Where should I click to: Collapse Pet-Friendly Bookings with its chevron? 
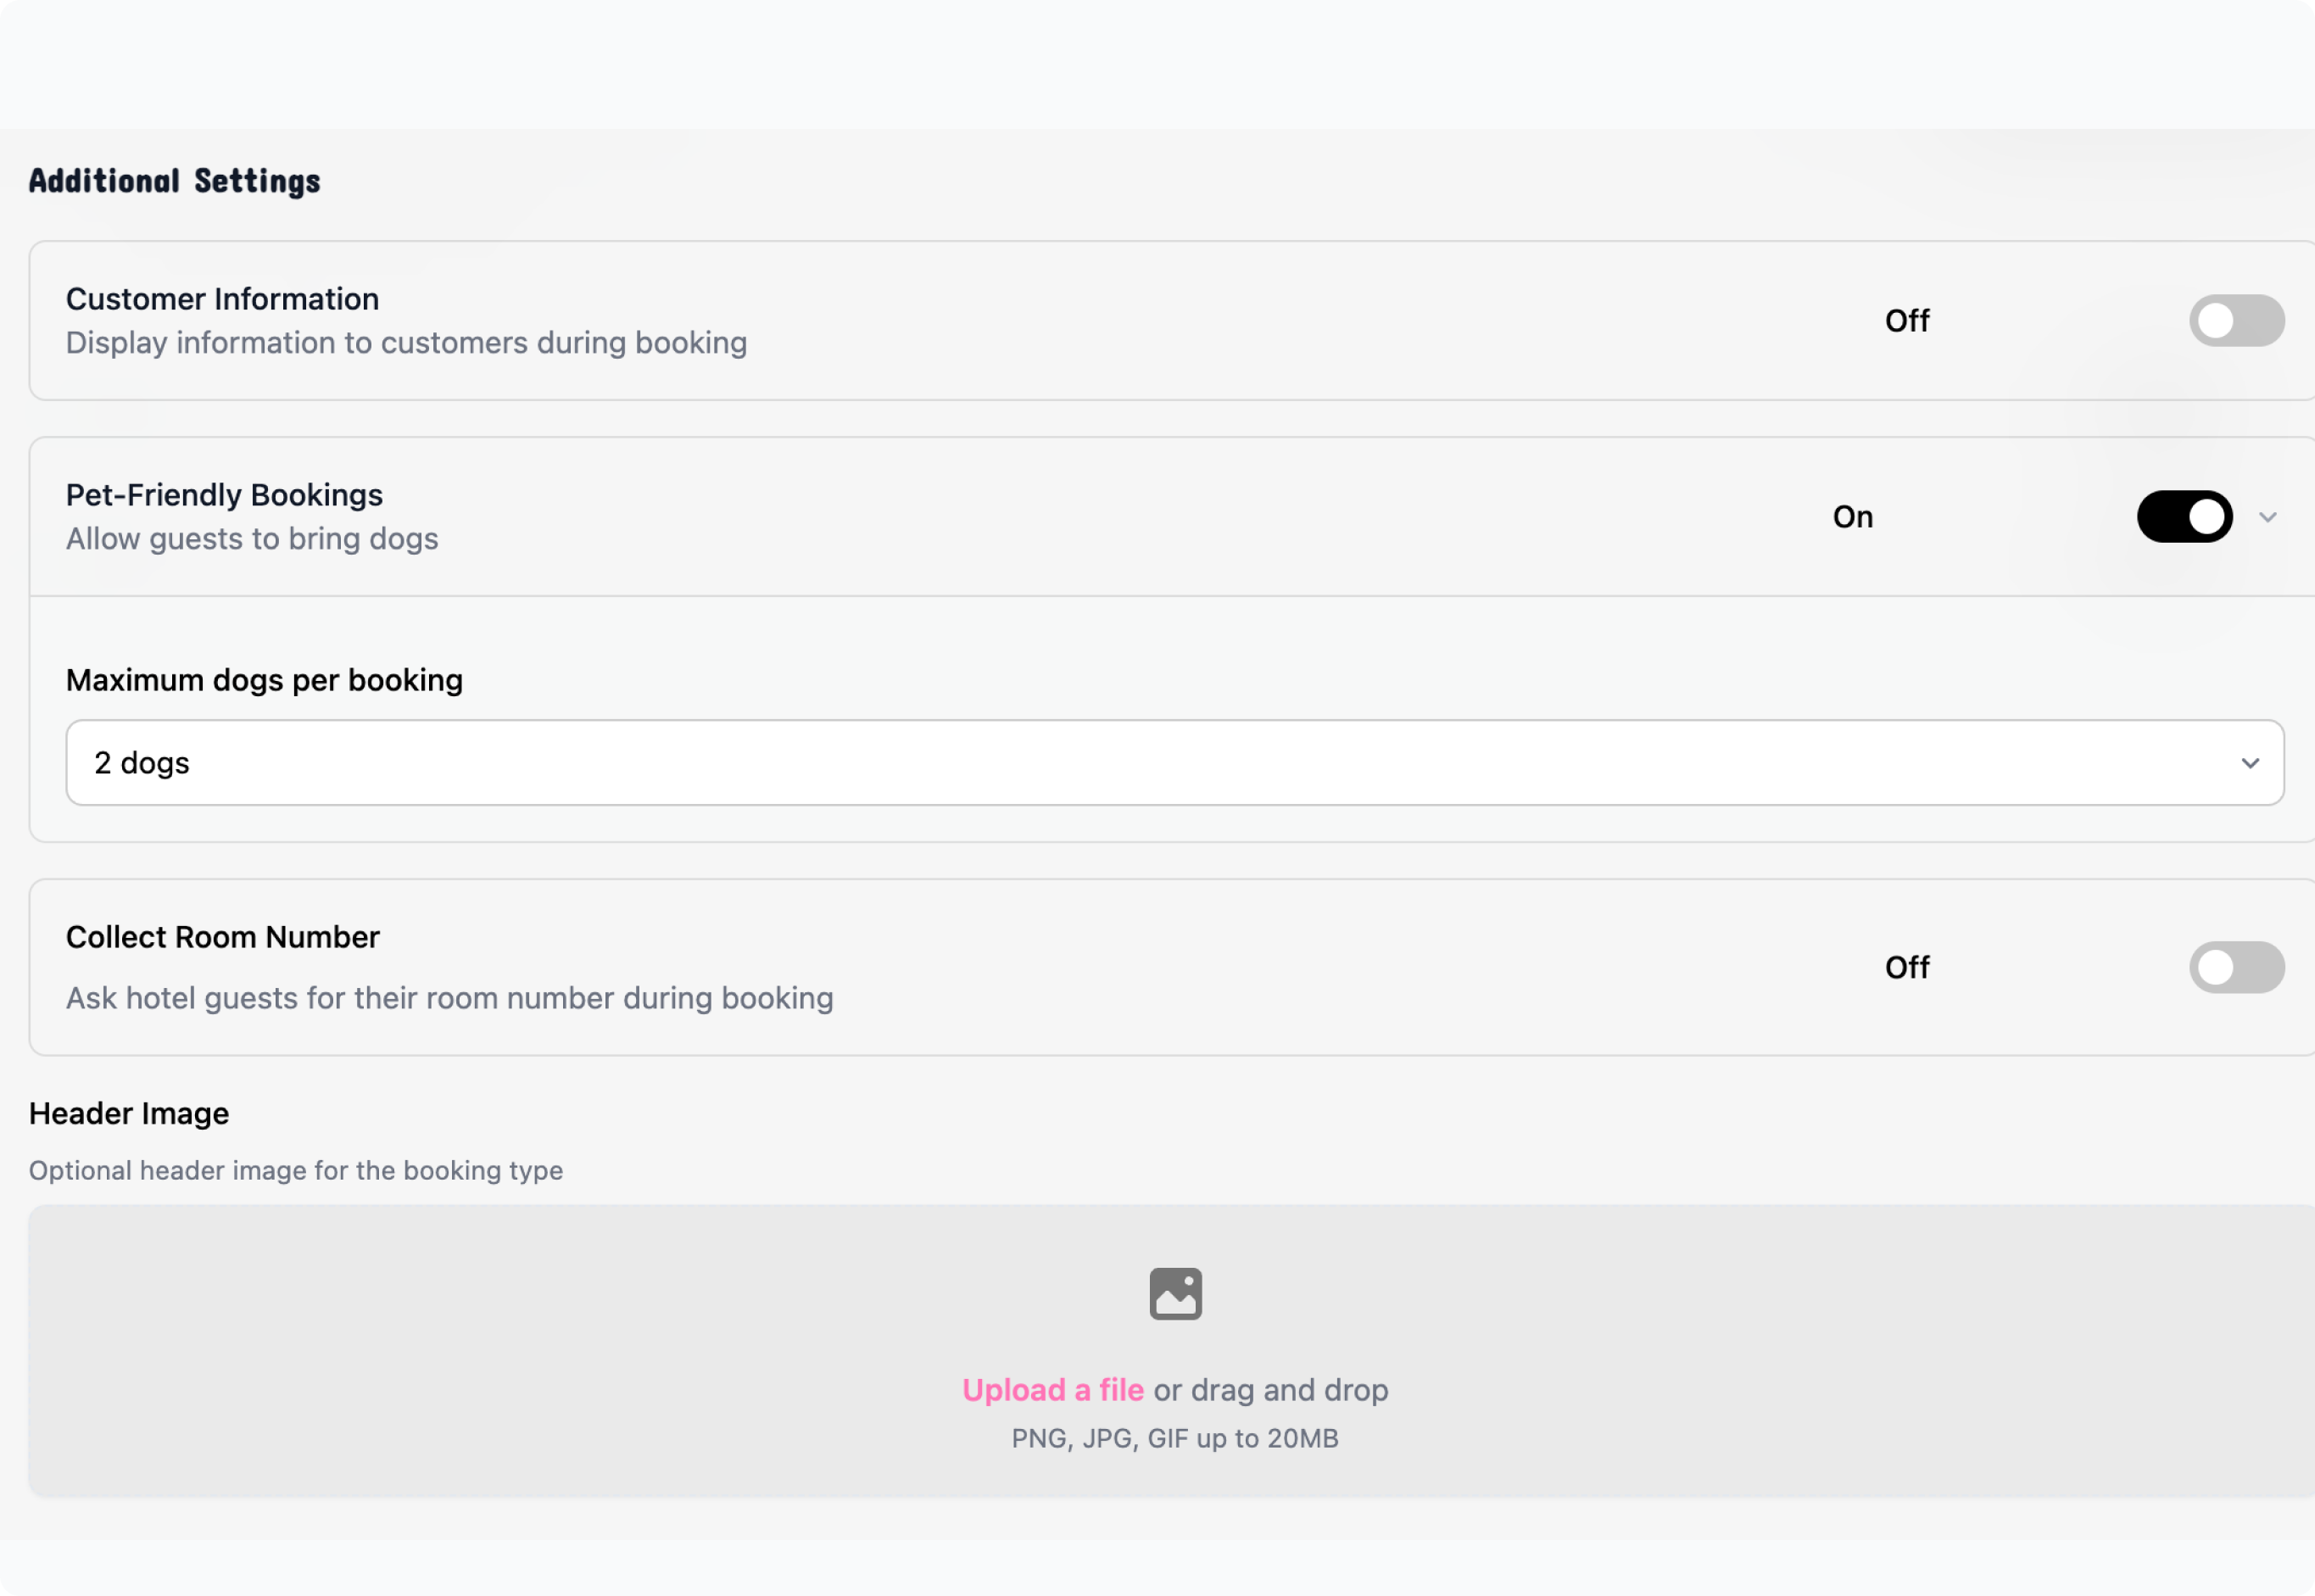pyautogui.click(x=2268, y=517)
